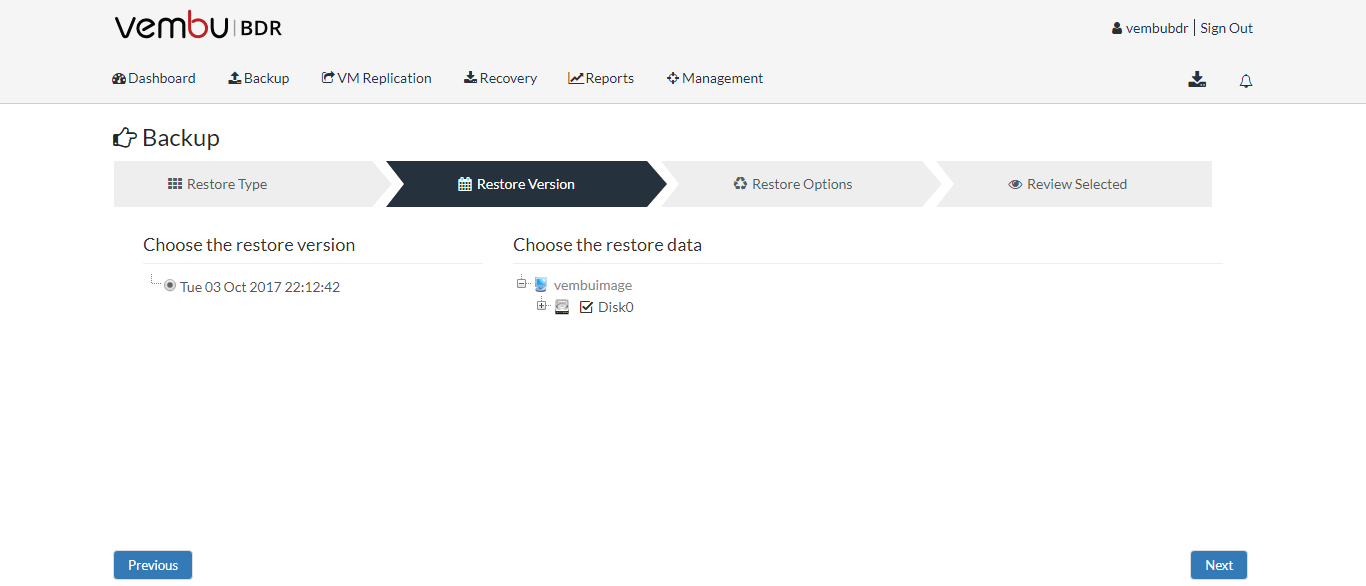The height and width of the screenshot is (586, 1366).
Task: Click the pointing hand icon beside the Backup heading
Action: point(125,138)
